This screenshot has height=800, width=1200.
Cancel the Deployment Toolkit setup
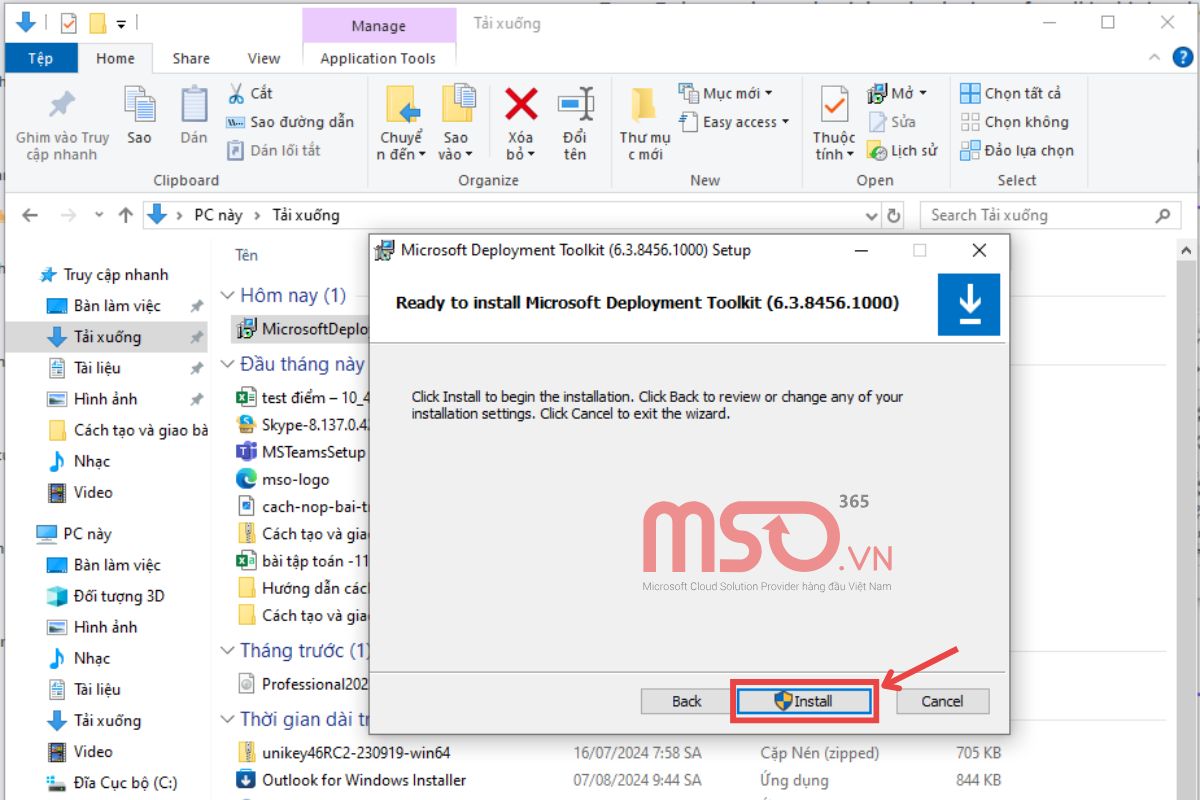click(x=942, y=701)
